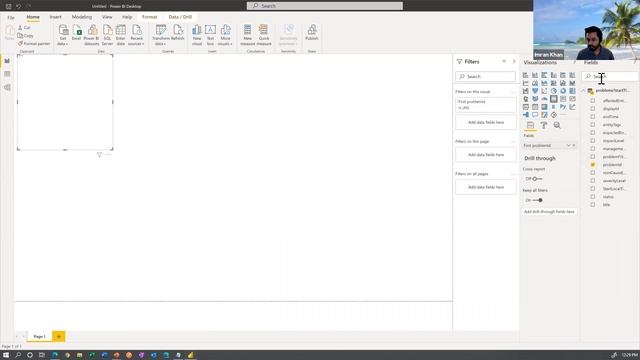
Task: Check the endTime field checkbox
Action: coord(593,117)
